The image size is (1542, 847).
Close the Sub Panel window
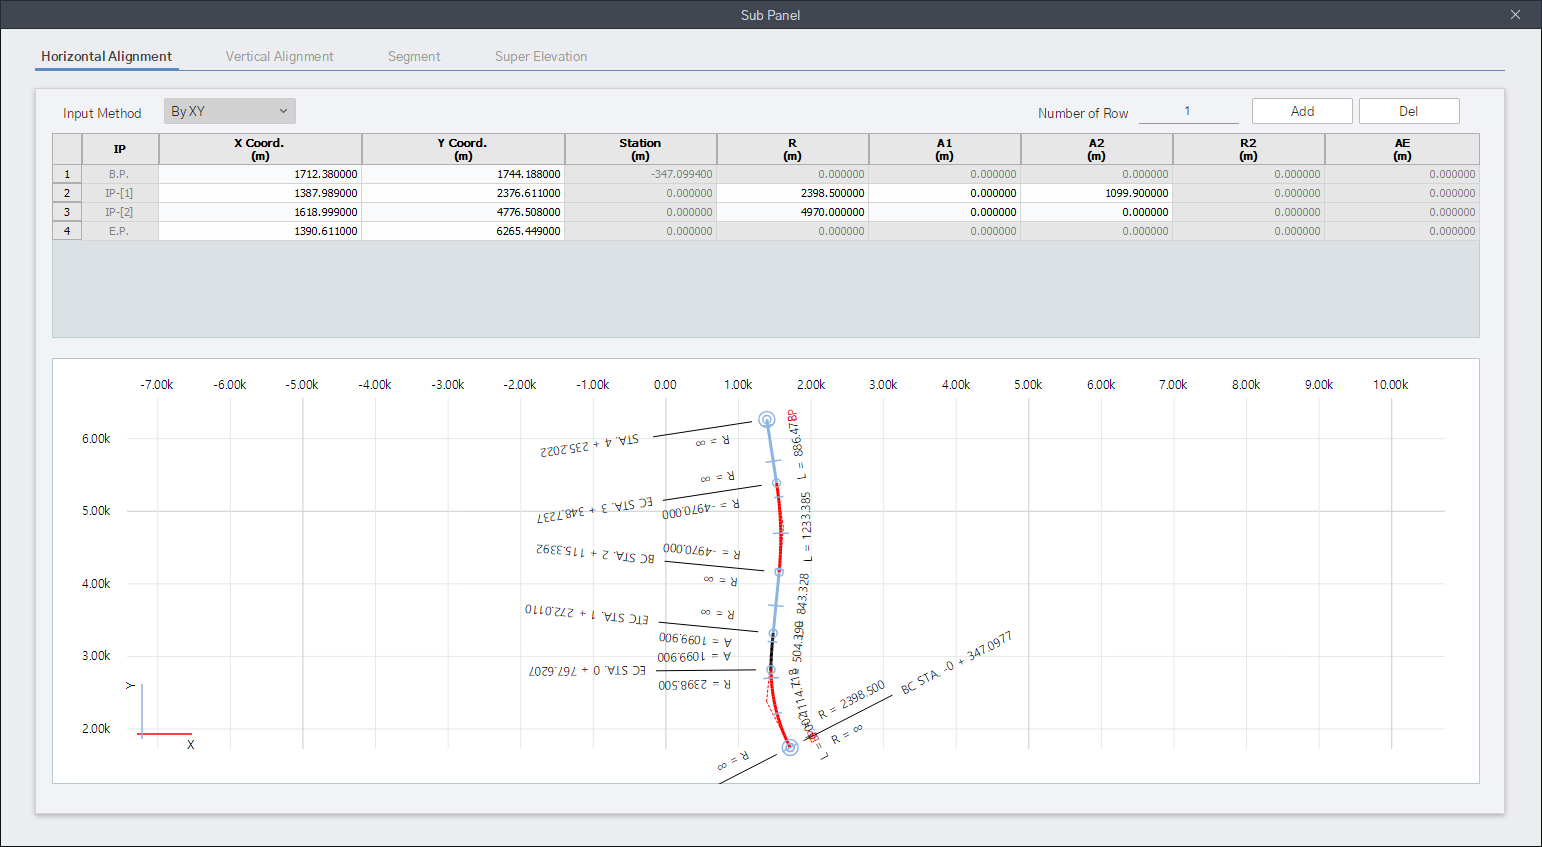point(1515,15)
